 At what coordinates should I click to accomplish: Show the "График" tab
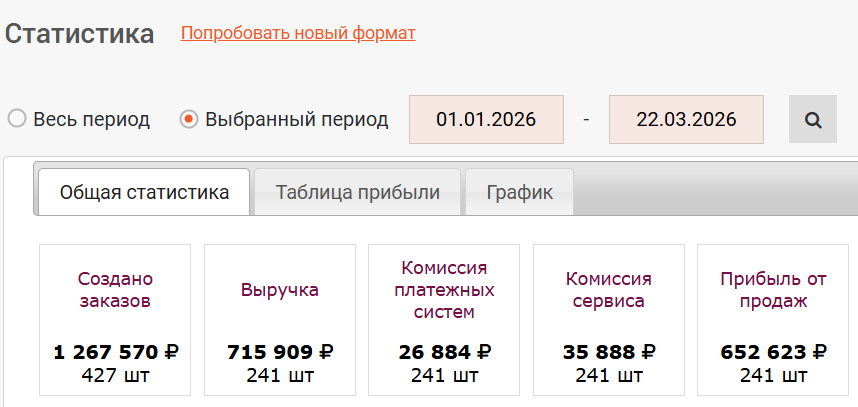click(519, 193)
